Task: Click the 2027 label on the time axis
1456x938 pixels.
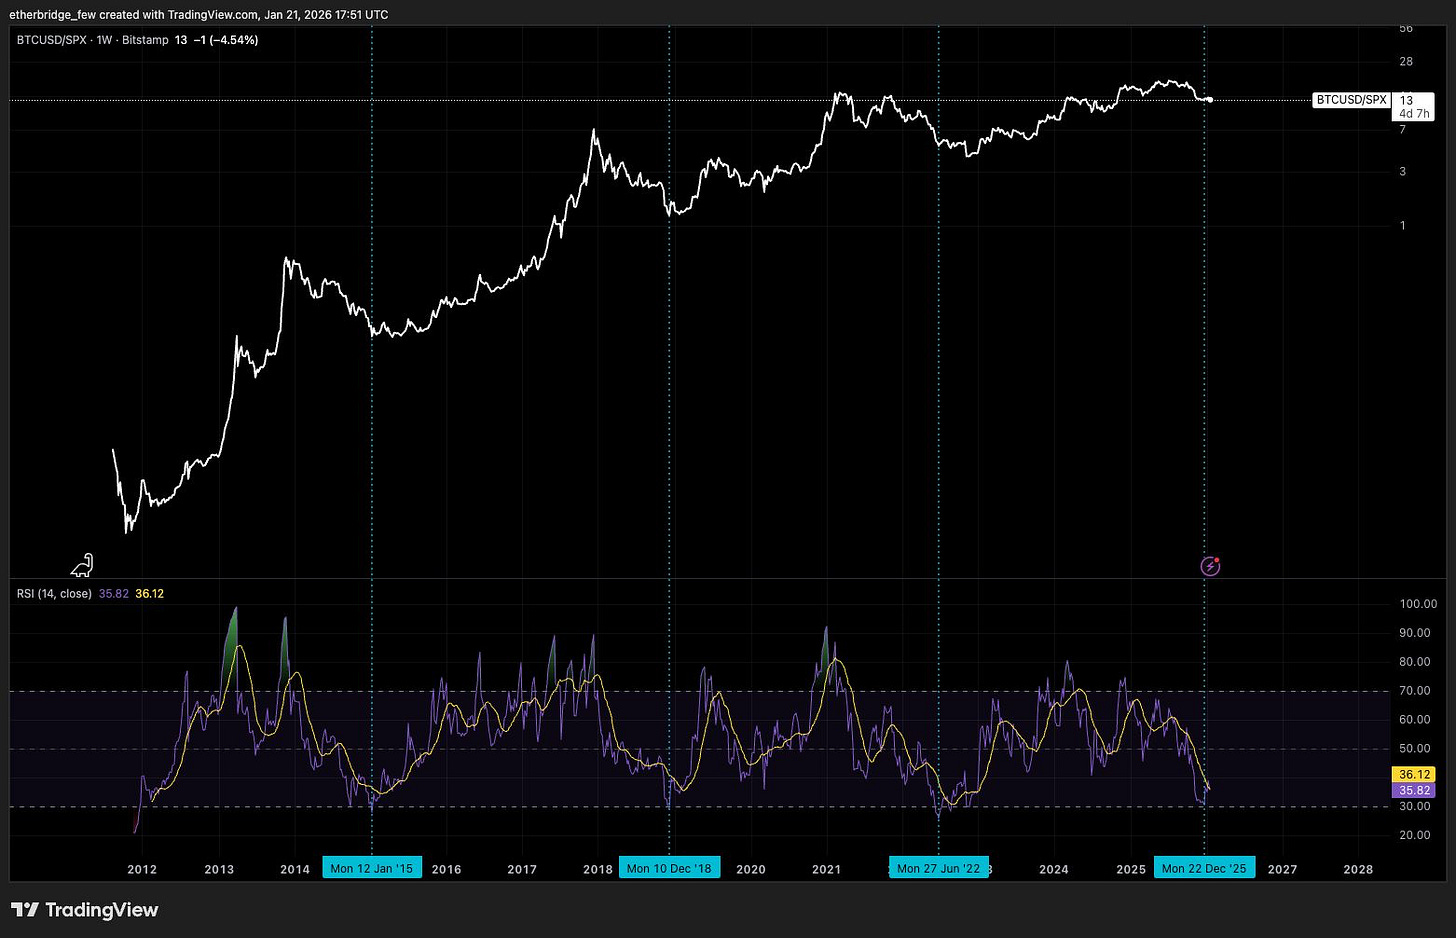Action: (1282, 869)
